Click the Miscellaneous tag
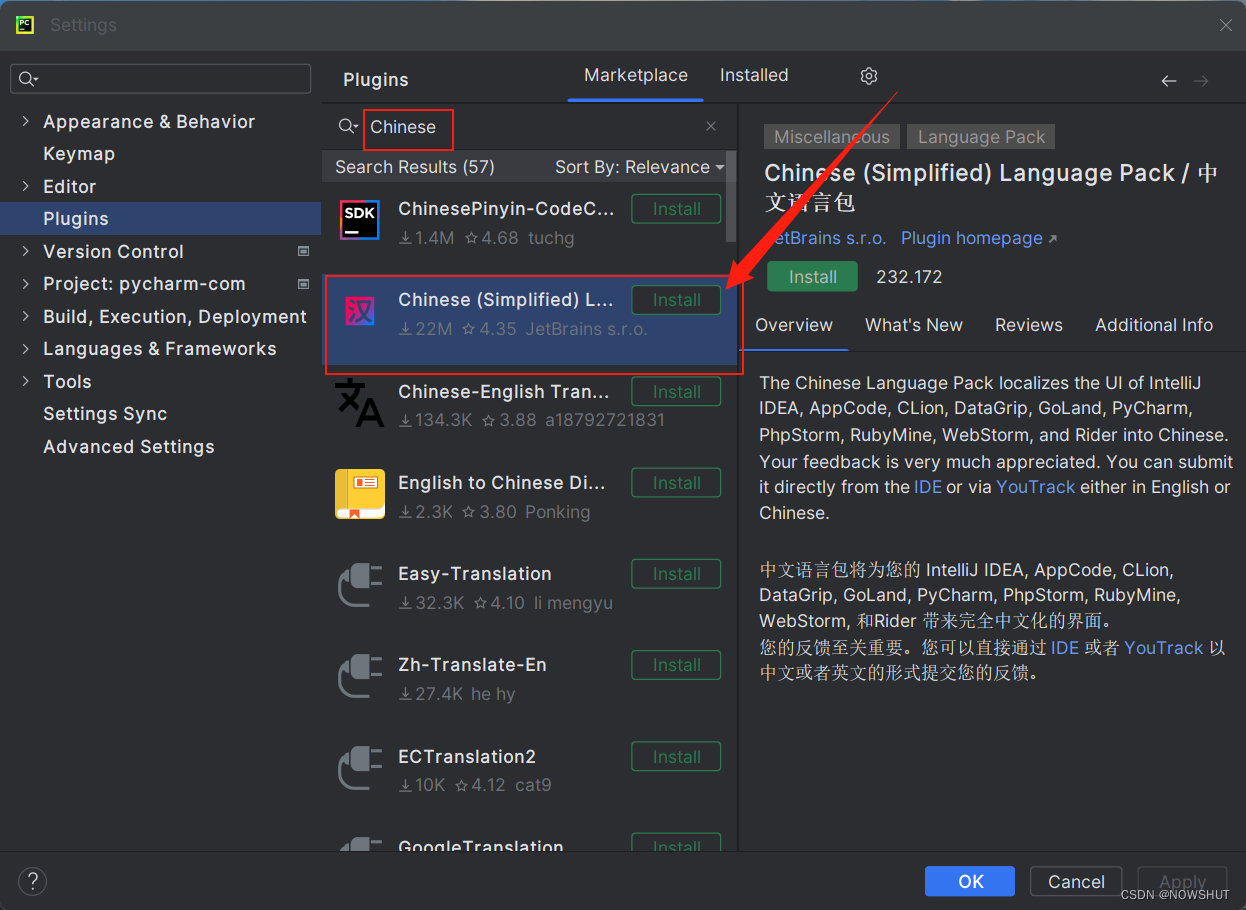 832,137
